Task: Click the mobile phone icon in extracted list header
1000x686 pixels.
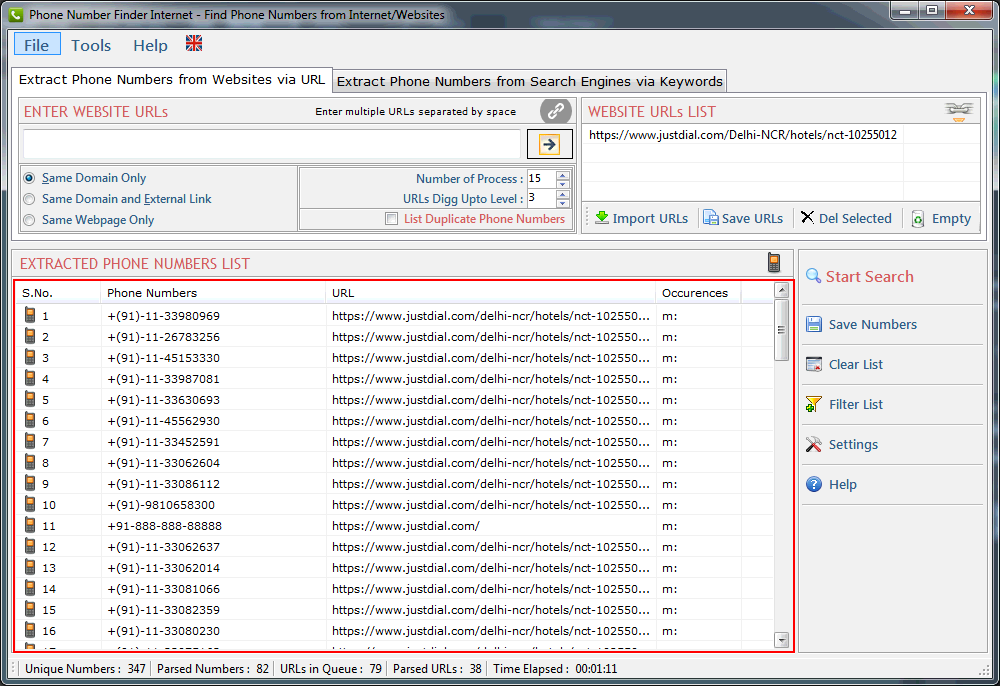Action: tap(774, 262)
